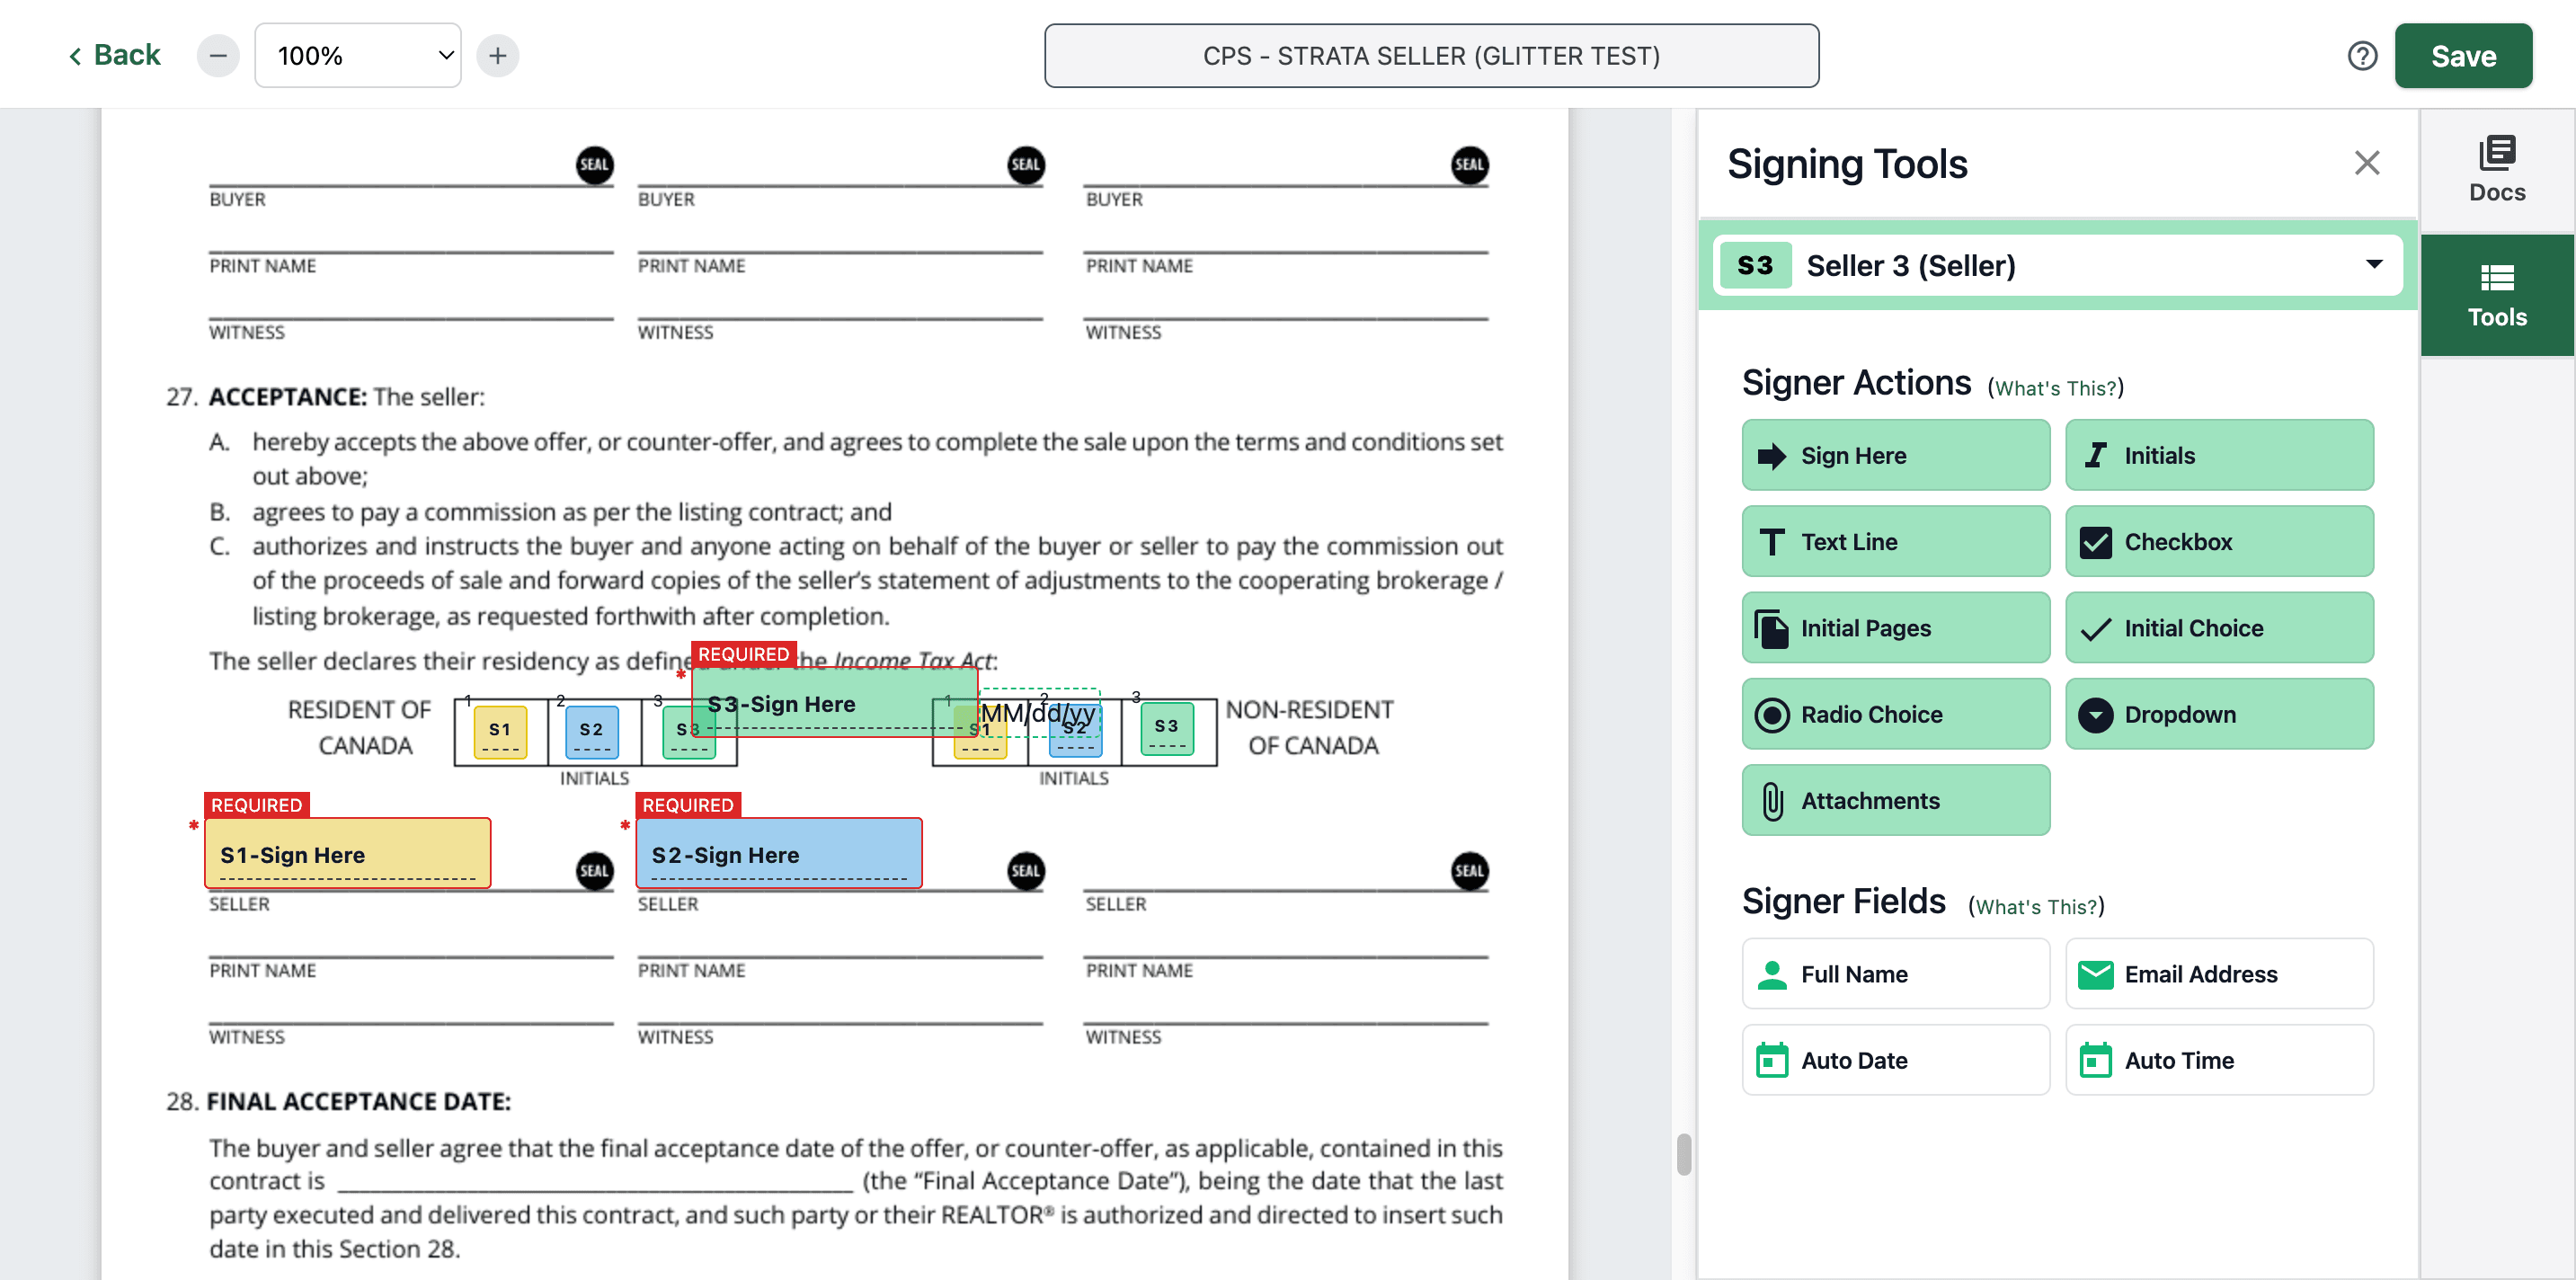The height and width of the screenshot is (1280, 2576).
Task: Zoom in with the plus button
Action: pyautogui.click(x=497, y=56)
